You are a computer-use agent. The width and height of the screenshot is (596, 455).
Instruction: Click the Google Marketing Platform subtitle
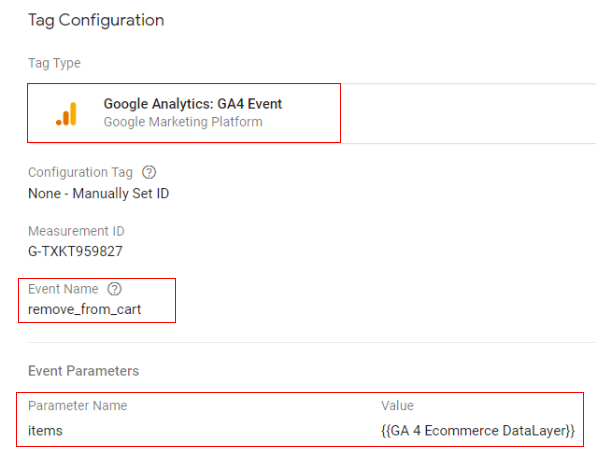pos(183,122)
